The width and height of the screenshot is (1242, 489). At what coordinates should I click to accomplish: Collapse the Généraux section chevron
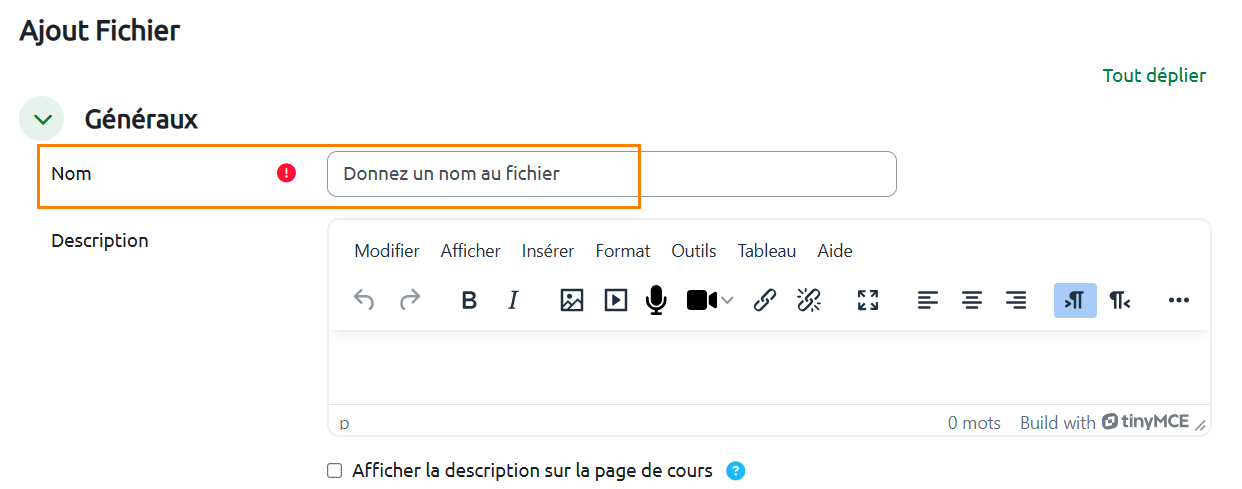(x=42, y=119)
